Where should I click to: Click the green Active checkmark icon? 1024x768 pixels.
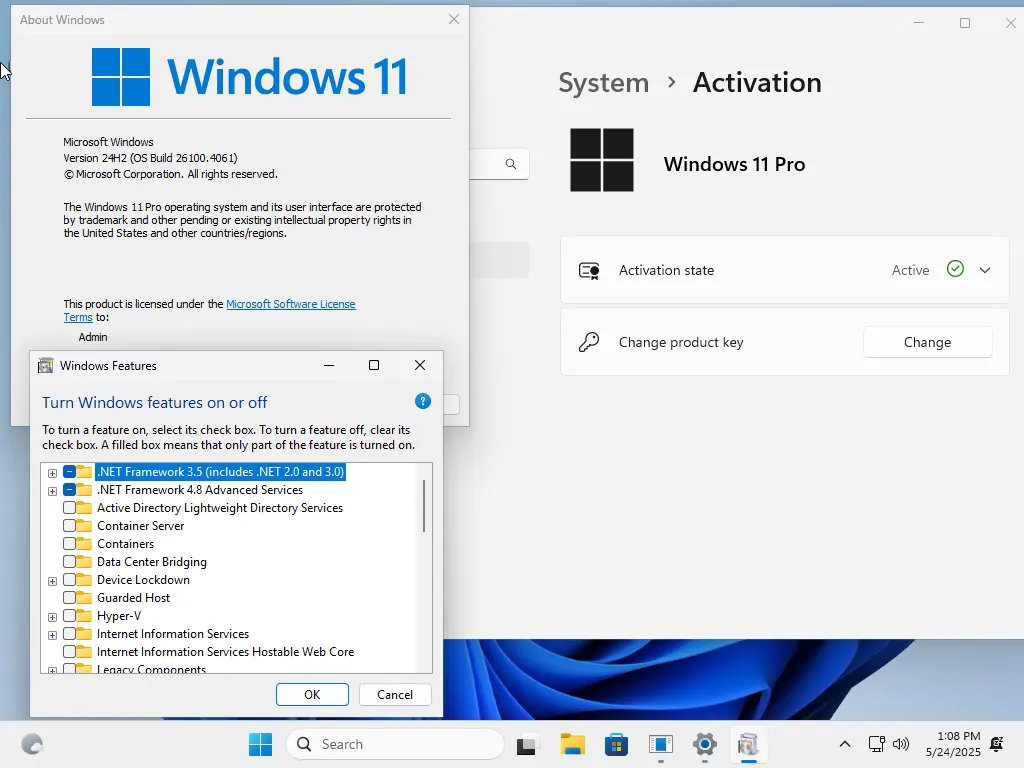[955, 269]
